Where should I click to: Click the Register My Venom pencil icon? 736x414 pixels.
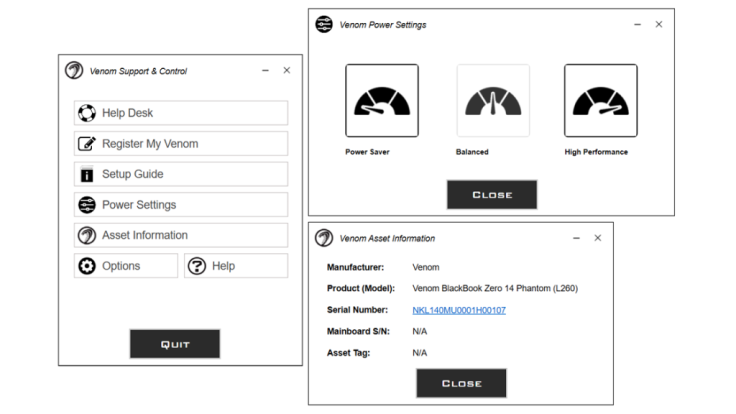coord(87,144)
